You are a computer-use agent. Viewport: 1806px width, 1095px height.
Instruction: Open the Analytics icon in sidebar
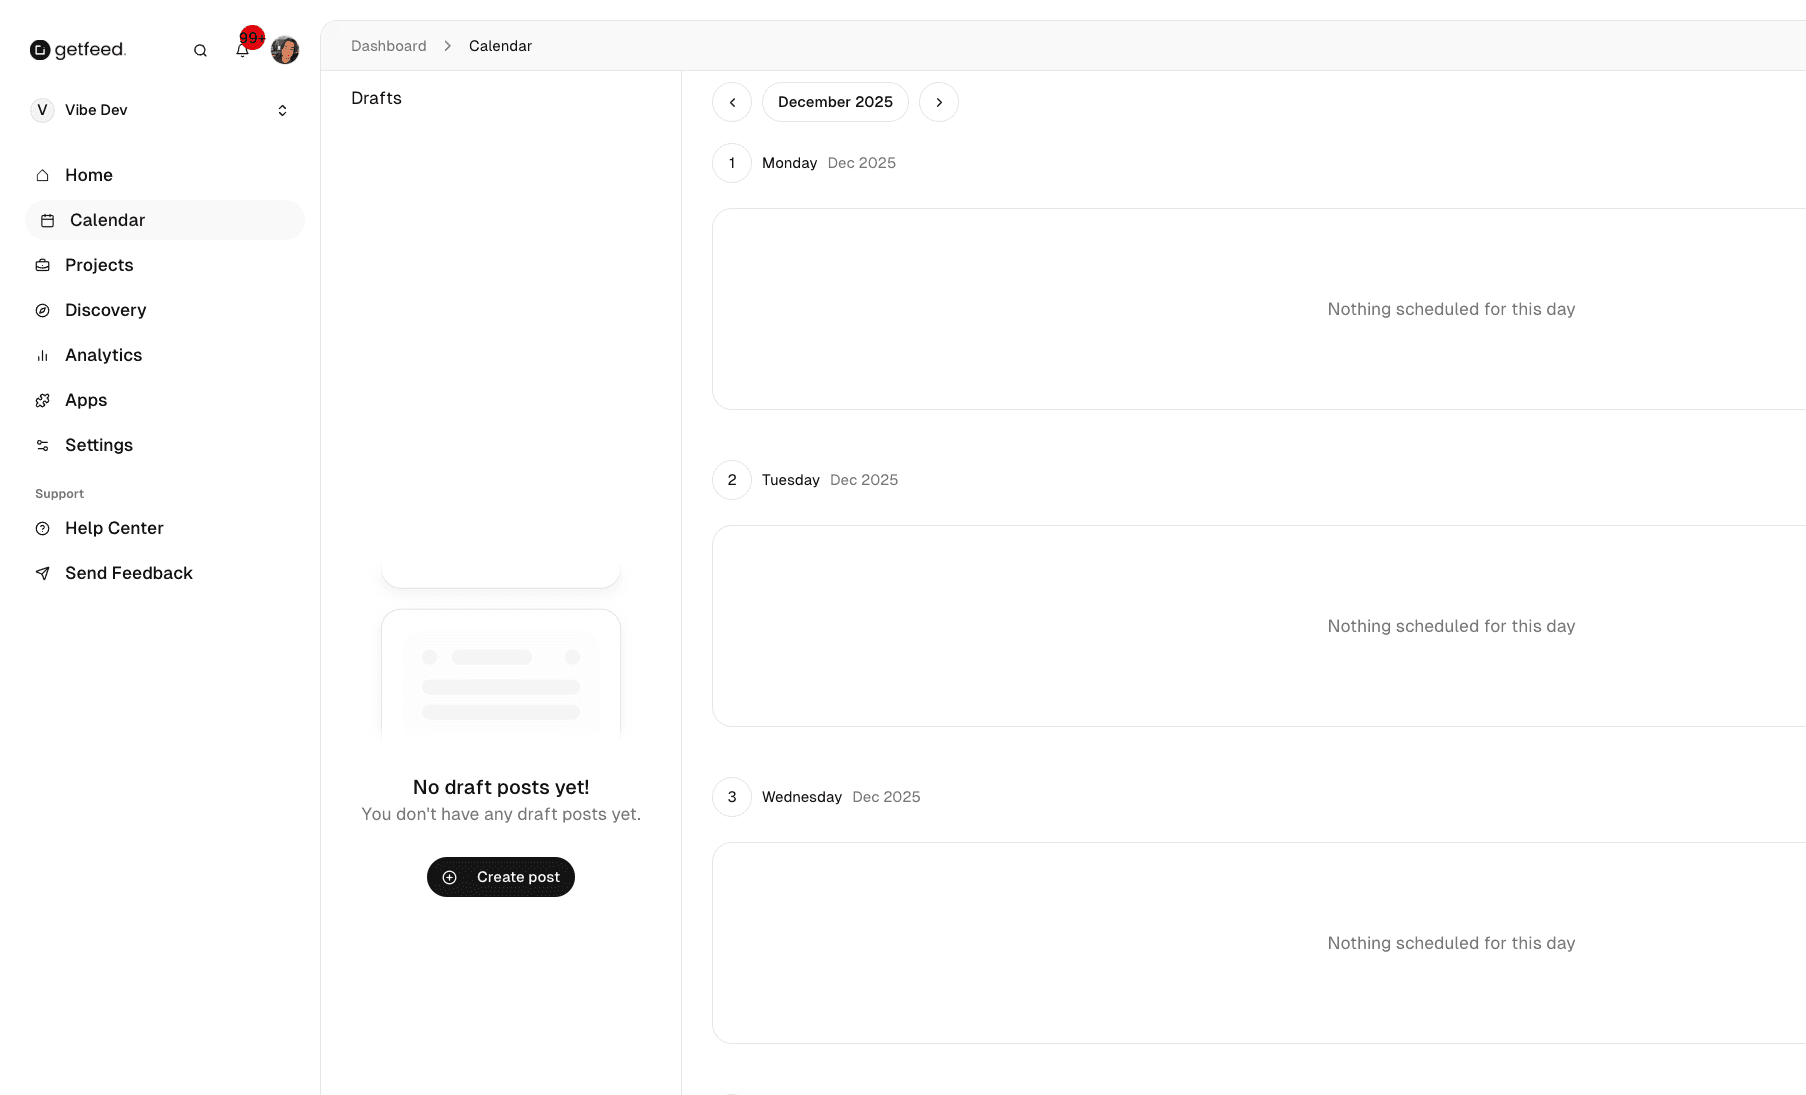point(42,355)
